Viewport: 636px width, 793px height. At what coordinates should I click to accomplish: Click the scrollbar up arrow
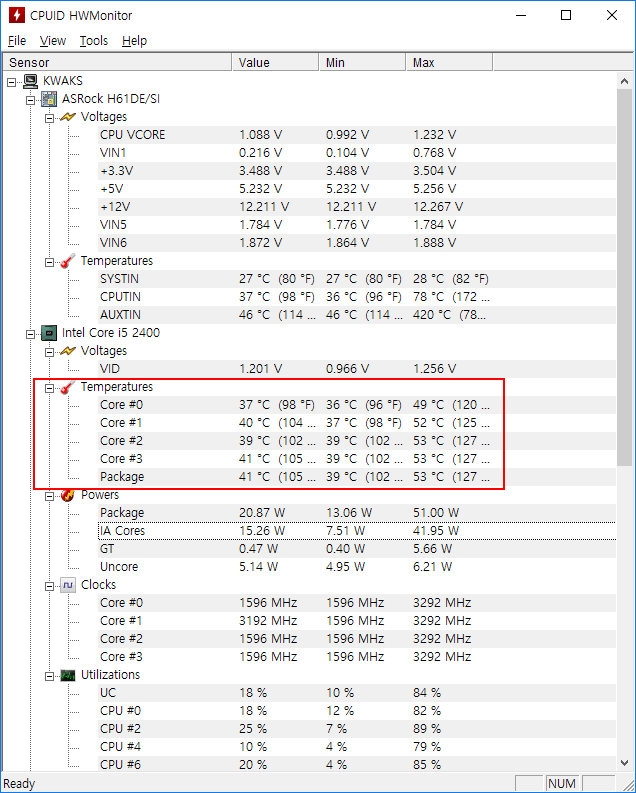click(624, 81)
